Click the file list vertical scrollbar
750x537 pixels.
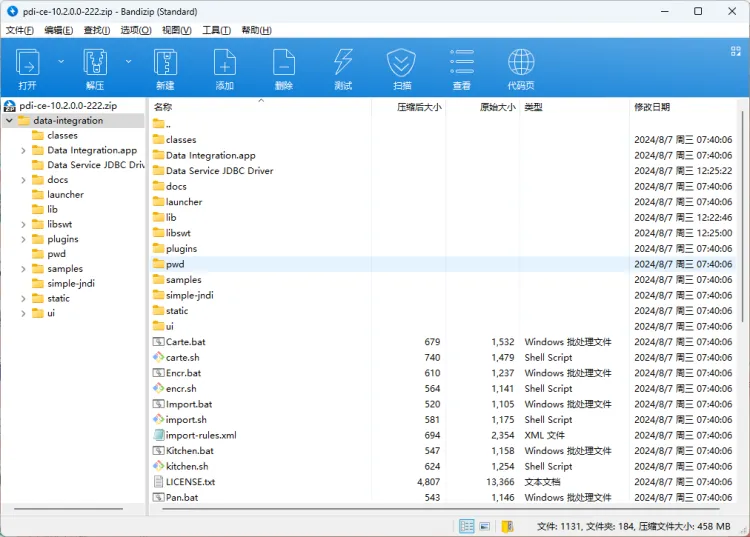click(x=742, y=216)
